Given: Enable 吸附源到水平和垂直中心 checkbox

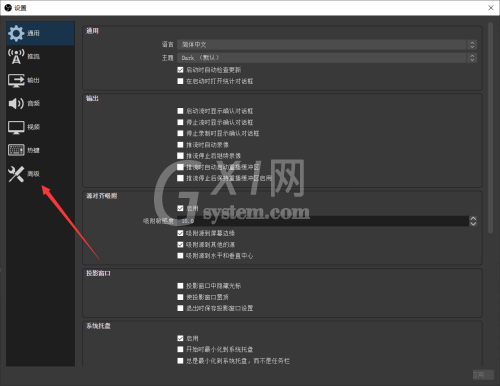Looking at the screenshot, I should (x=180, y=256).
